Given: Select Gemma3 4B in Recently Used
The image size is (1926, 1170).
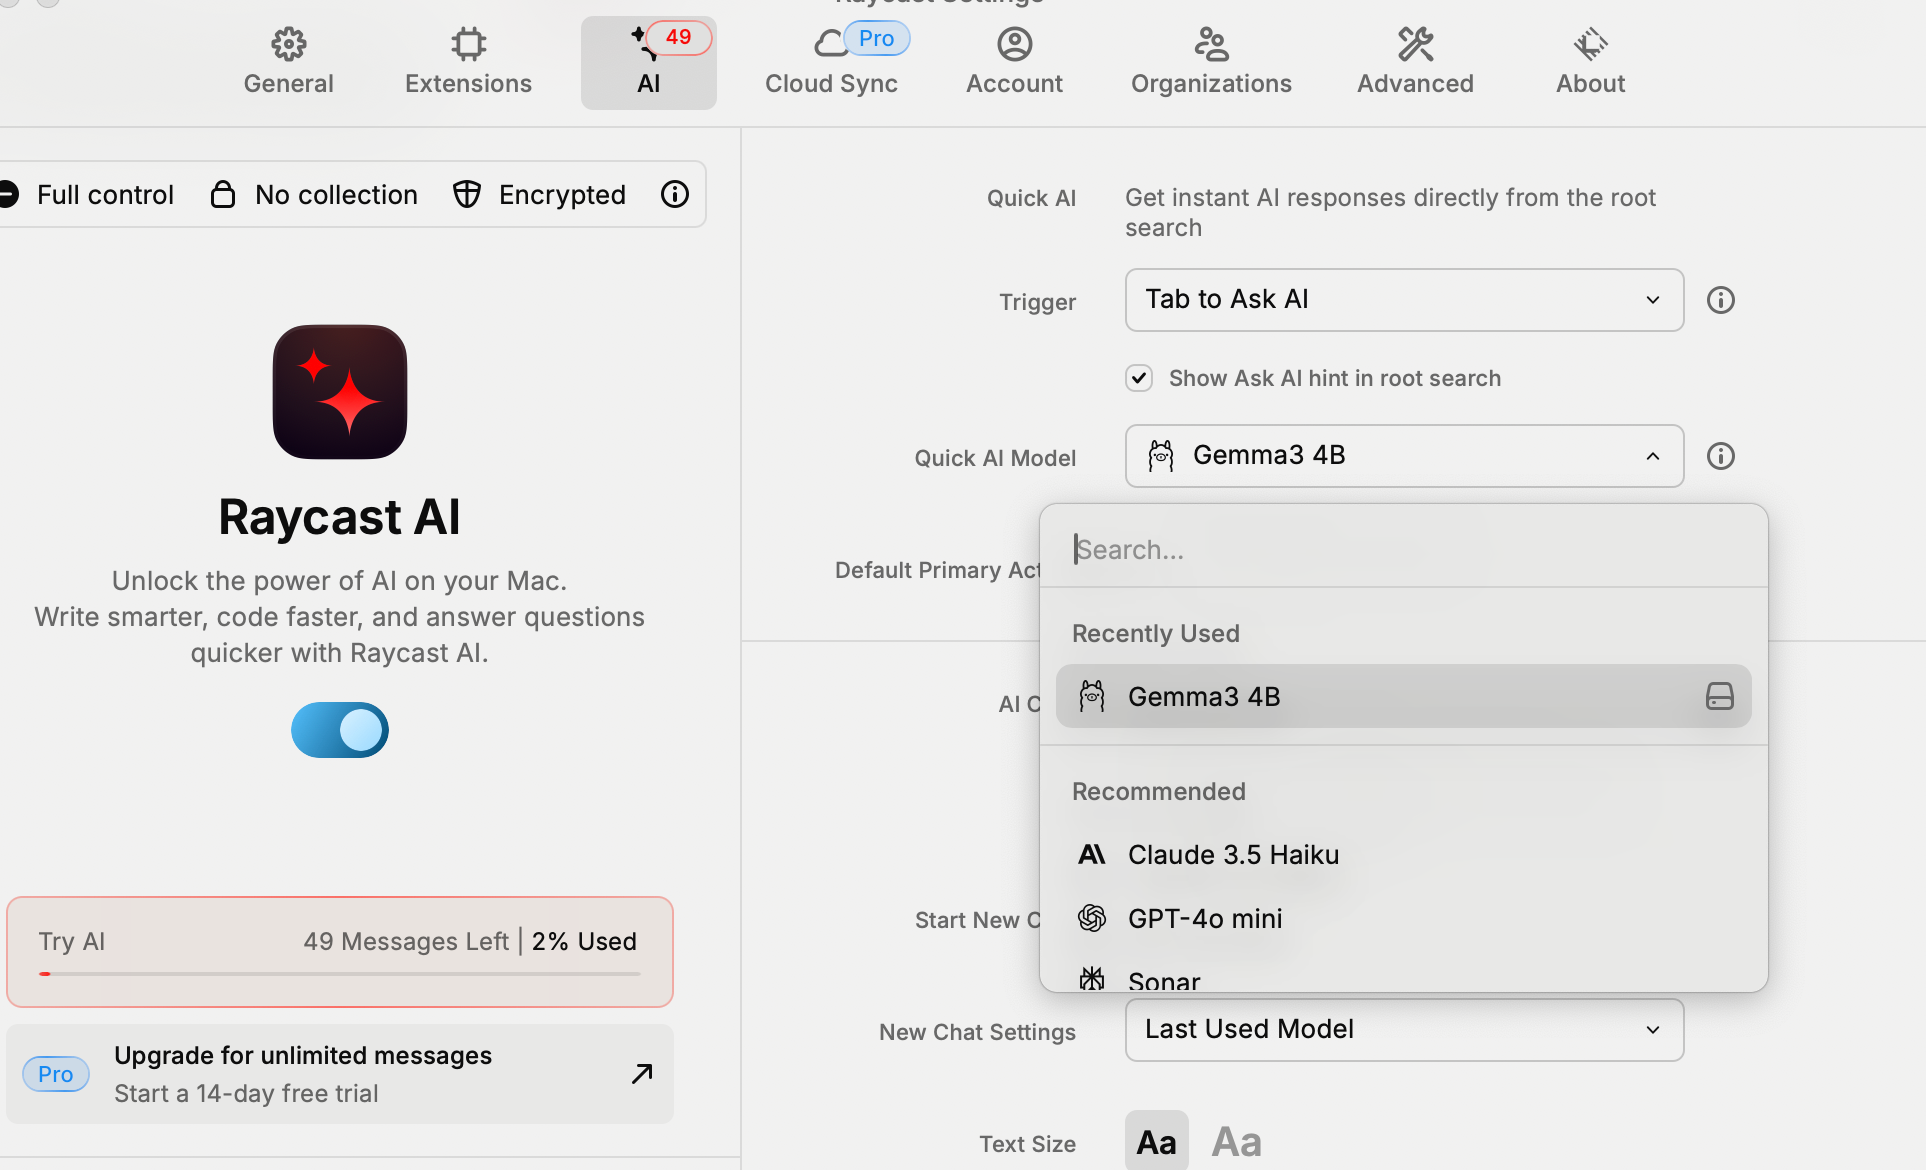Looking at the screenshot, I should pos(1404,696).
